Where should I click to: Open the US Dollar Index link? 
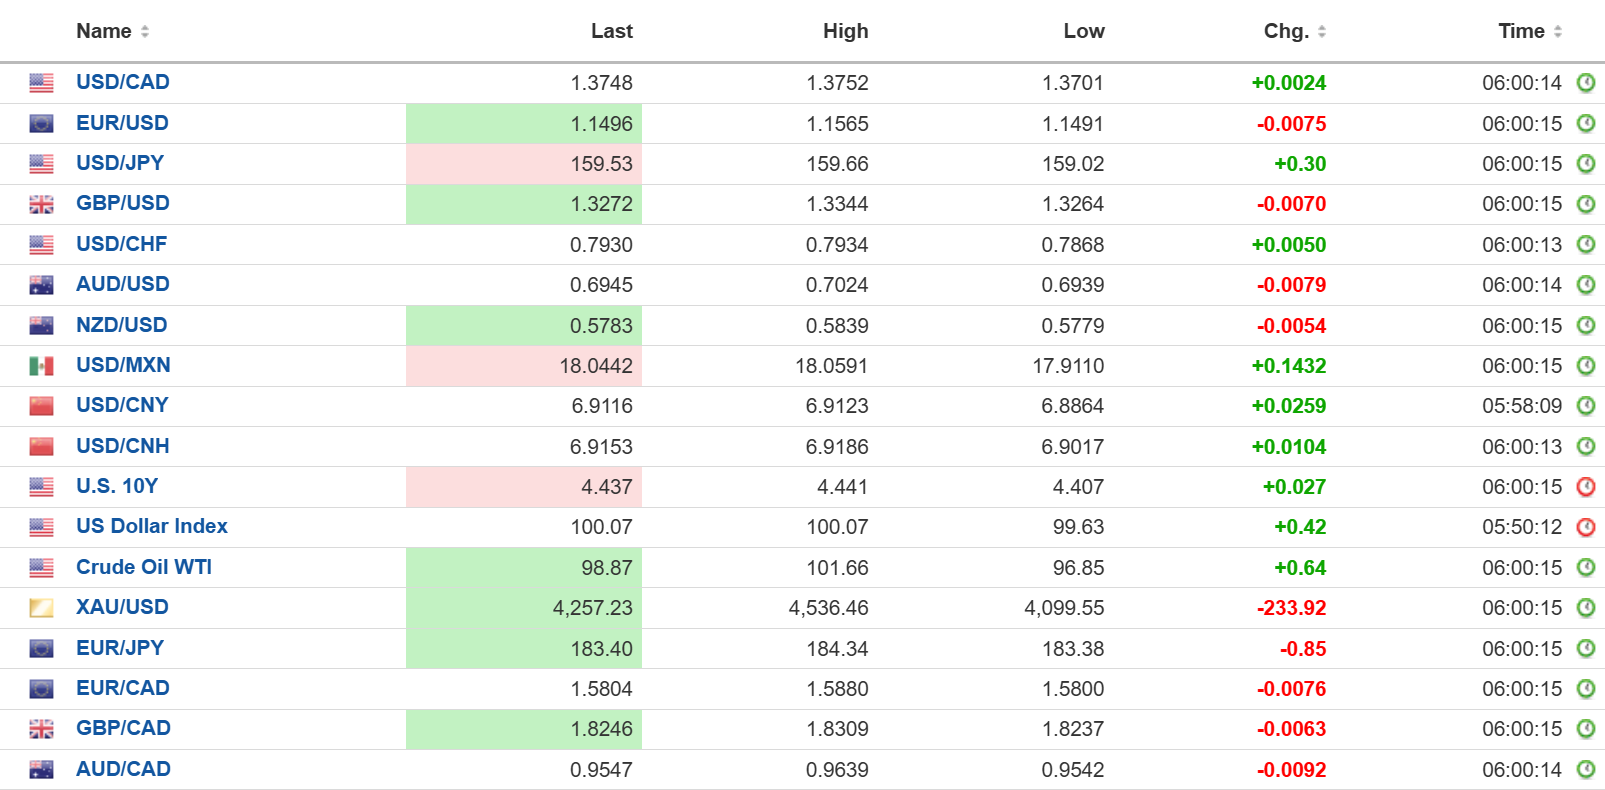coord(152,526)
